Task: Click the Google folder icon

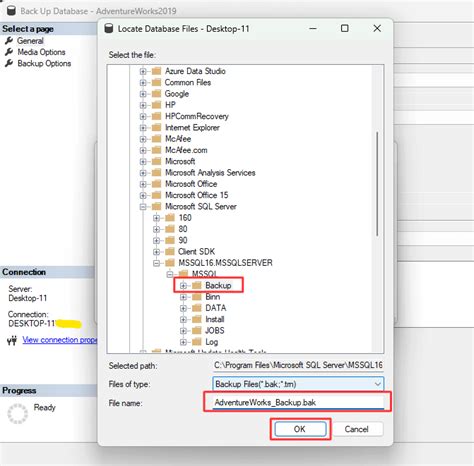Action: pos(156,94)
